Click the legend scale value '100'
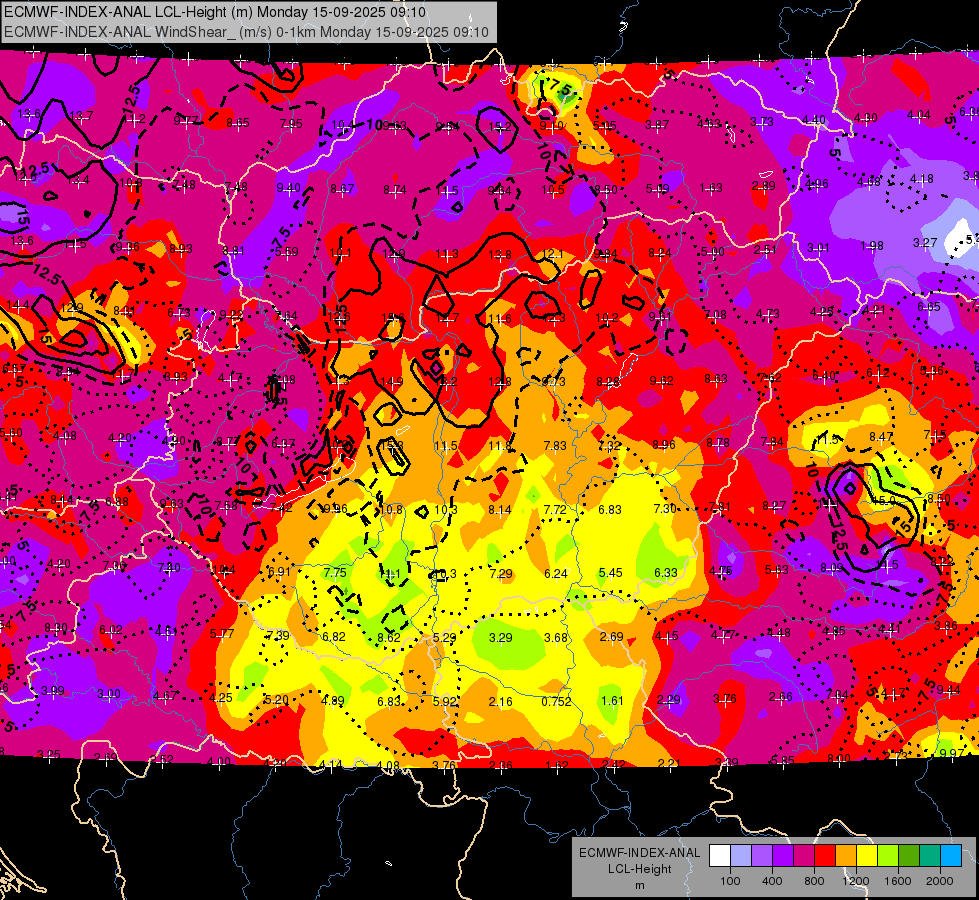 click(730, 881)
